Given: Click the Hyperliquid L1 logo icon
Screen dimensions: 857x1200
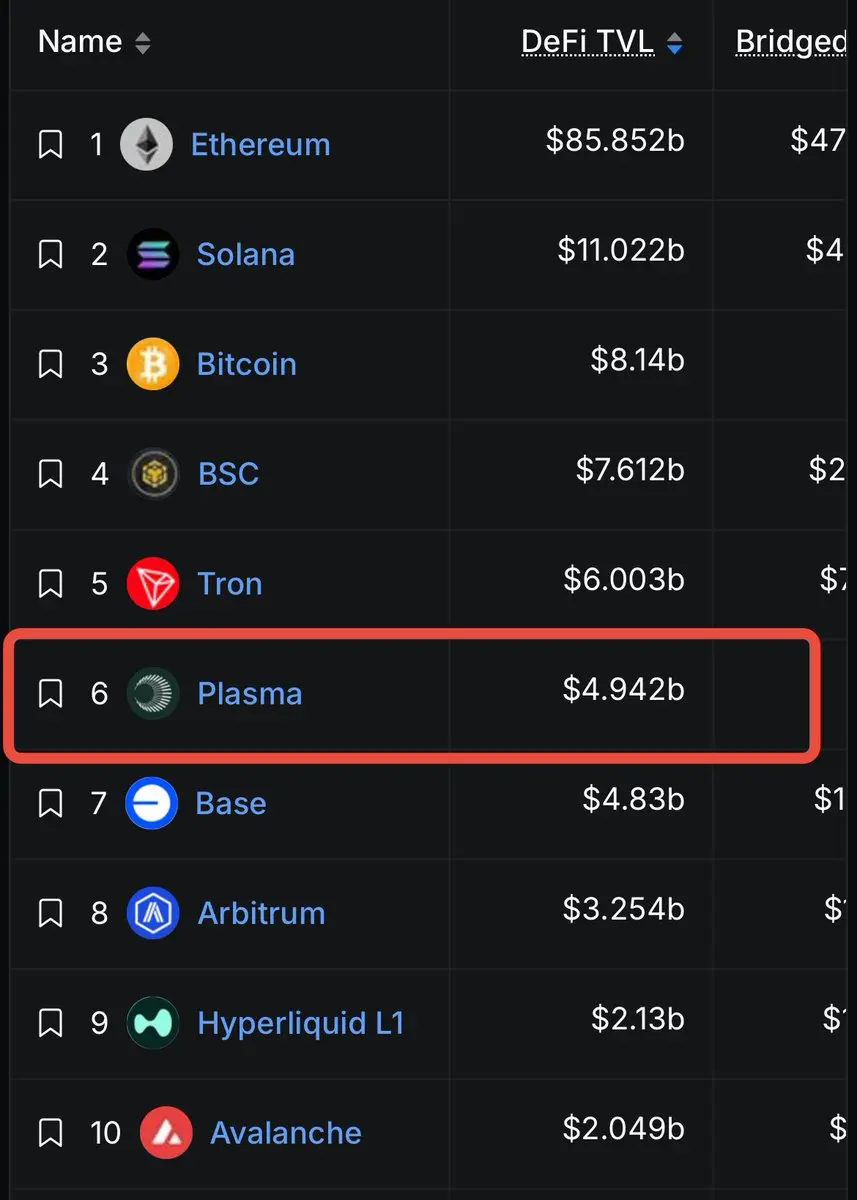Looking at the screenshot, I should [x=153, y=1023].
